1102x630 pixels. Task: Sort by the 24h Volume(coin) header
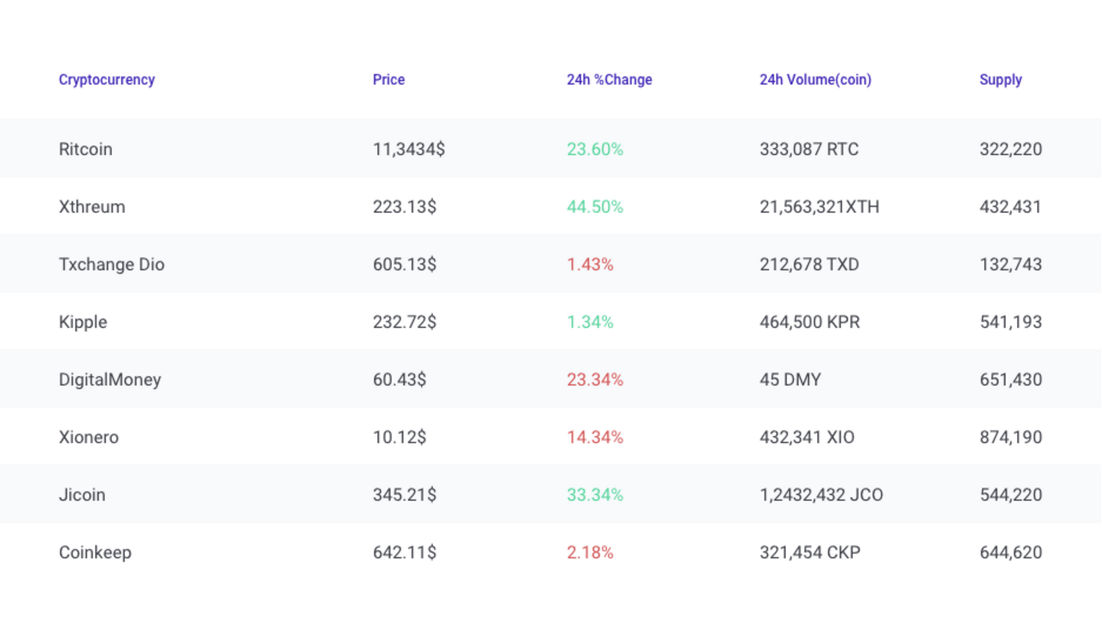815,80
